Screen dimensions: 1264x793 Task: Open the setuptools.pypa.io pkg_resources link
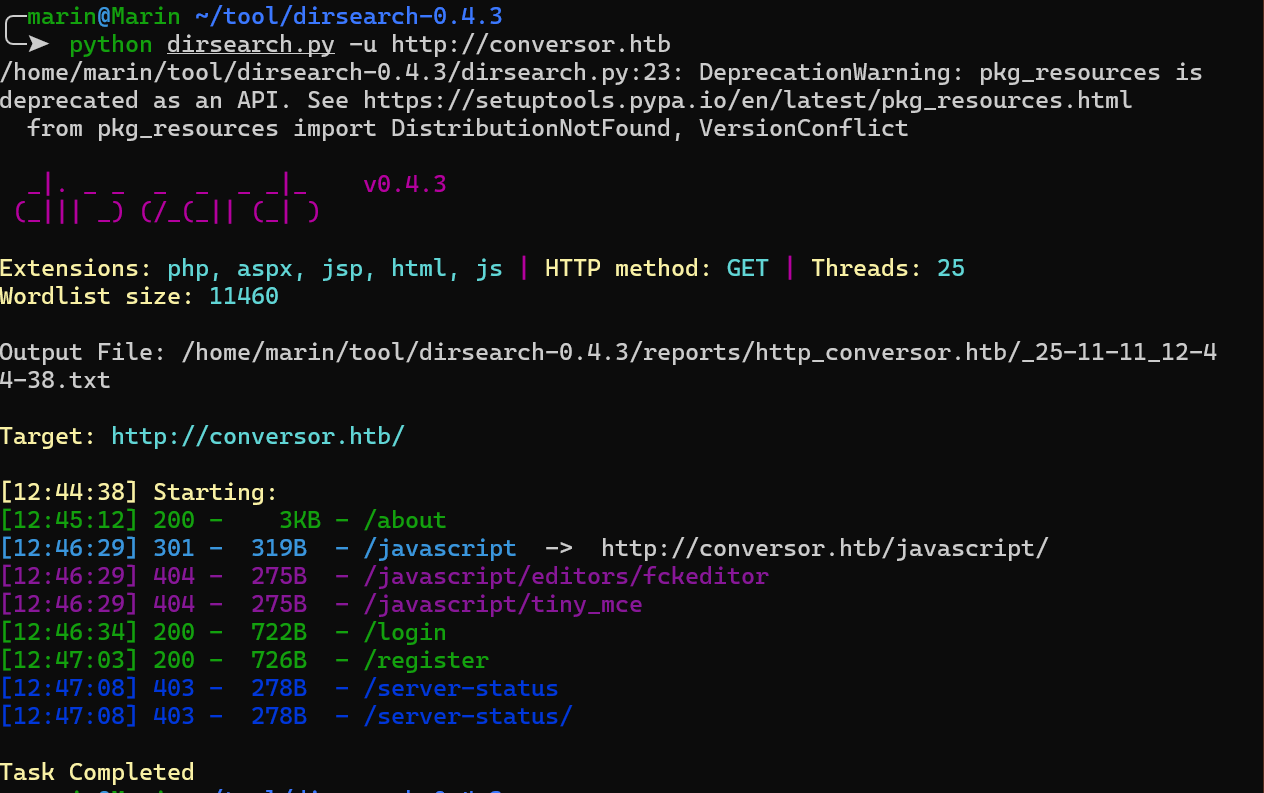747,100
